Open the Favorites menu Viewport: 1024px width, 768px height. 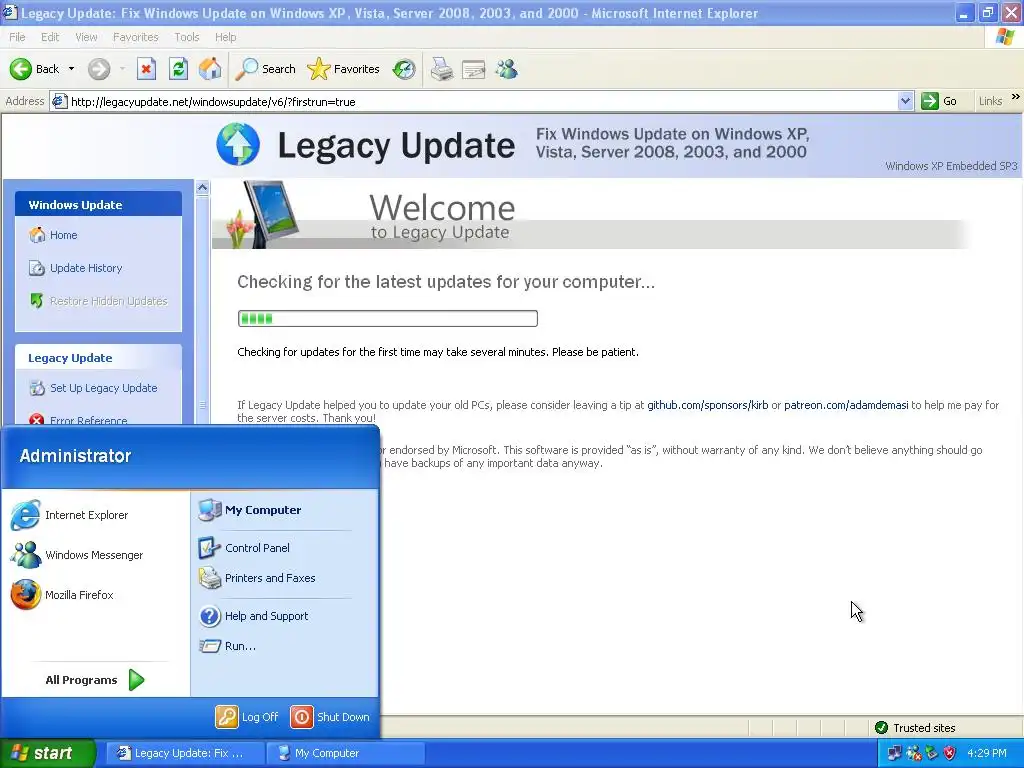[135, 37]
